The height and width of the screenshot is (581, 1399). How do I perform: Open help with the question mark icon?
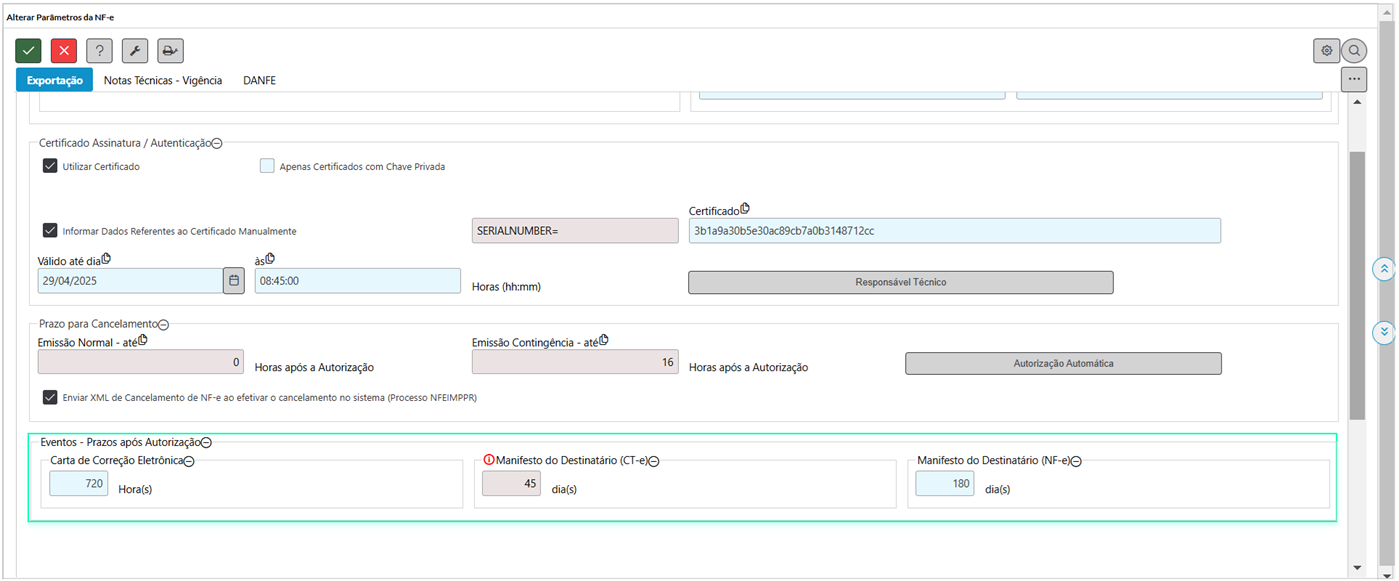[x=99, y=51]
